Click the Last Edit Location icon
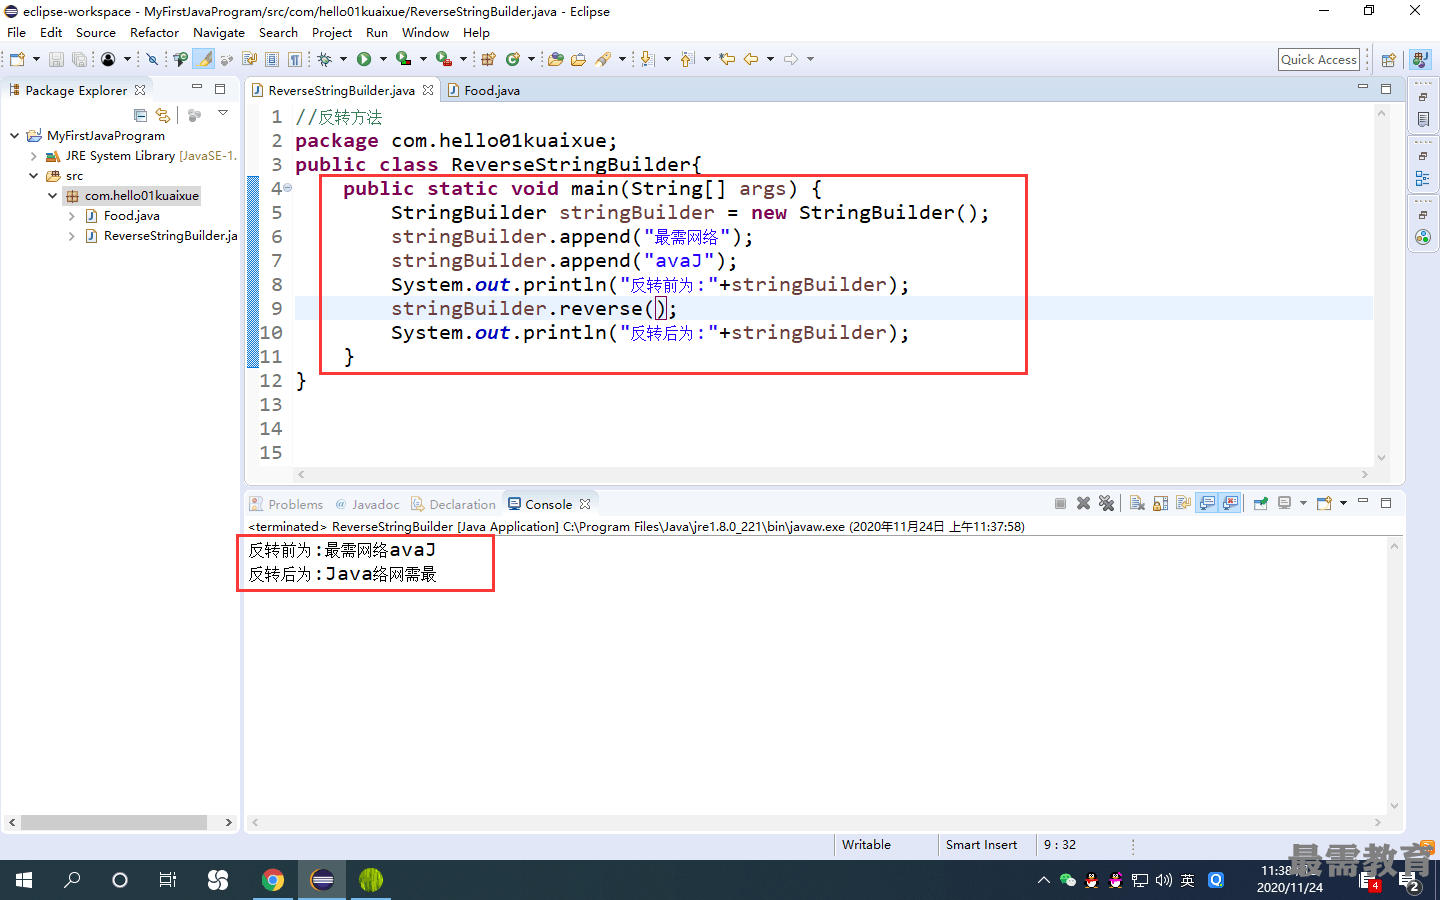1440x900 pixels. pyautogui.click(x=727, y=59)
